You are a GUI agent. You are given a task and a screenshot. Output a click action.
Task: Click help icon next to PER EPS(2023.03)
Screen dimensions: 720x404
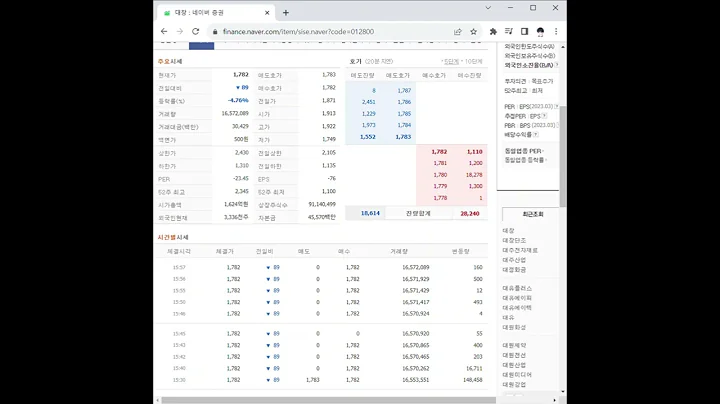557,107
